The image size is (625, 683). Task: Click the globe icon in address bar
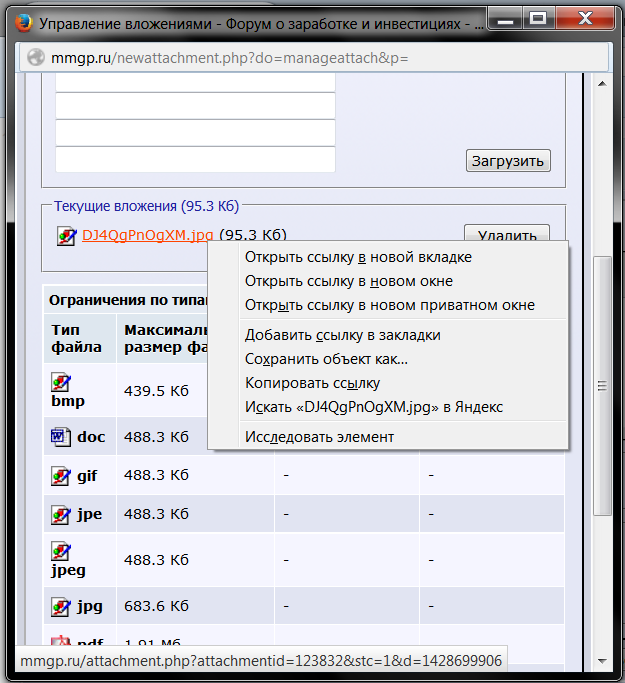coord(35,58)
